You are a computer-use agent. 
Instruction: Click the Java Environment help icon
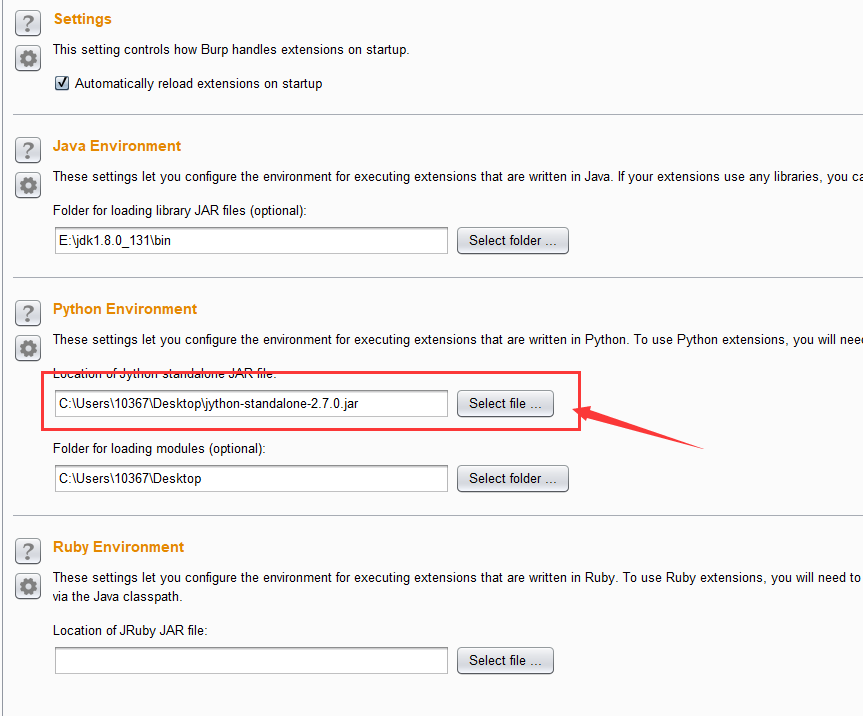tap(28, 151)
